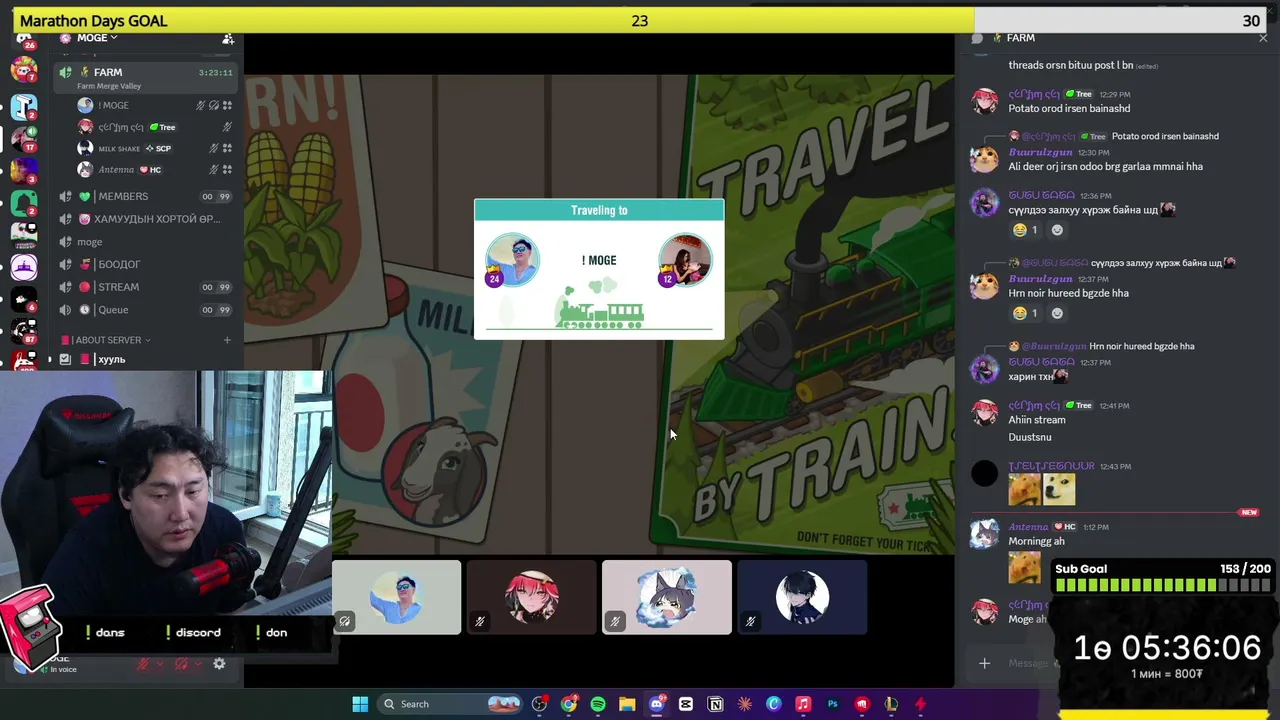
Task: Click the dark-haired avatar participant tile
Action: pos(802,597)
